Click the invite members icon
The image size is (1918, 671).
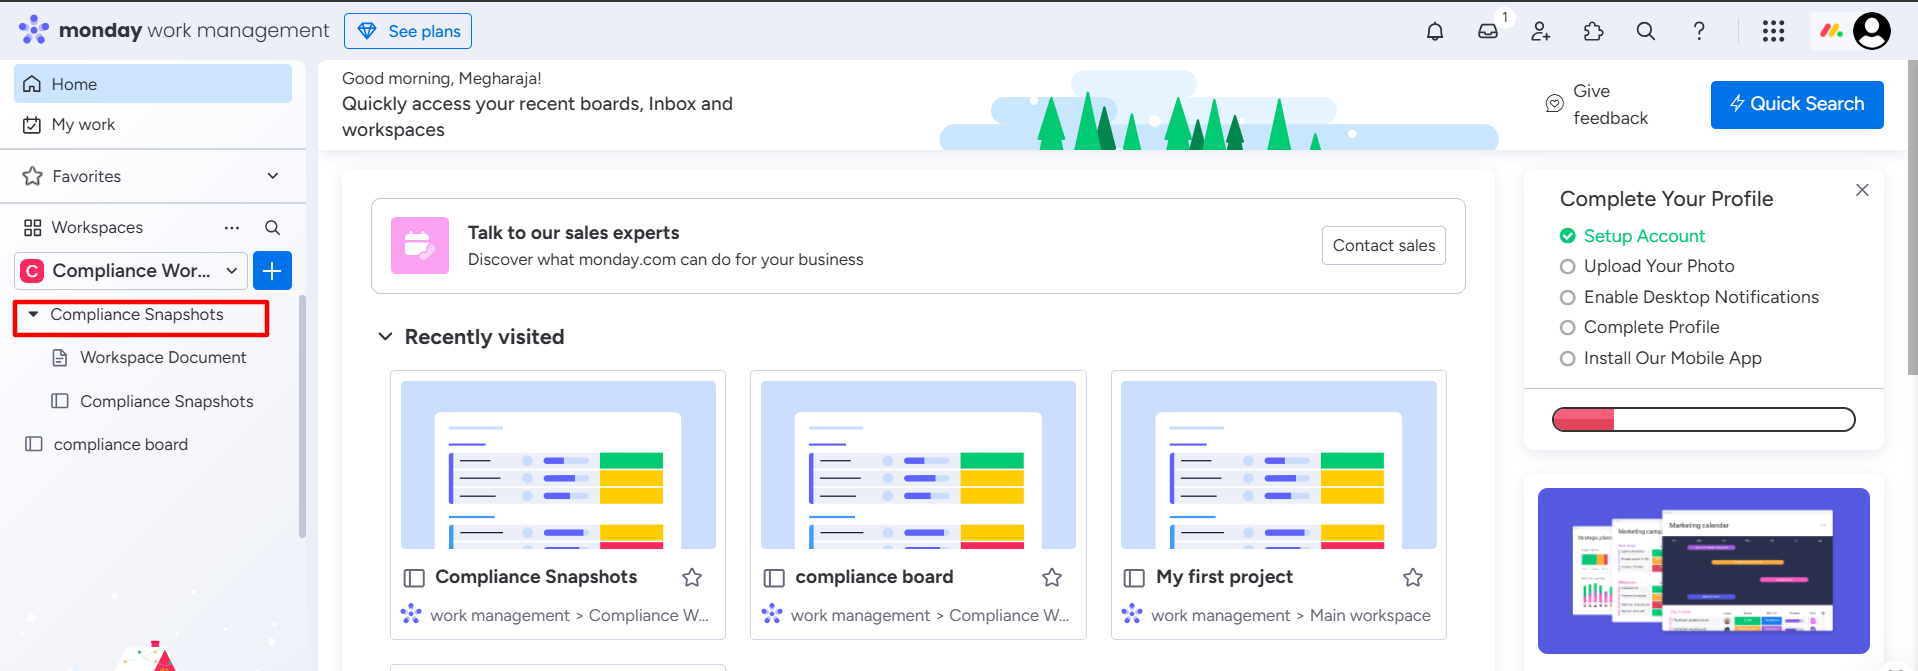coord(1541,31)
